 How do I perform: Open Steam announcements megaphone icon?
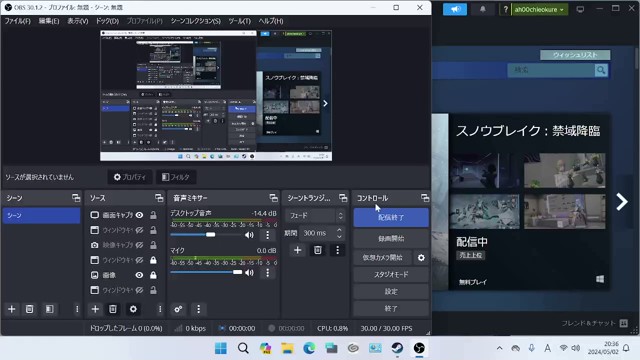click(455, 9)
